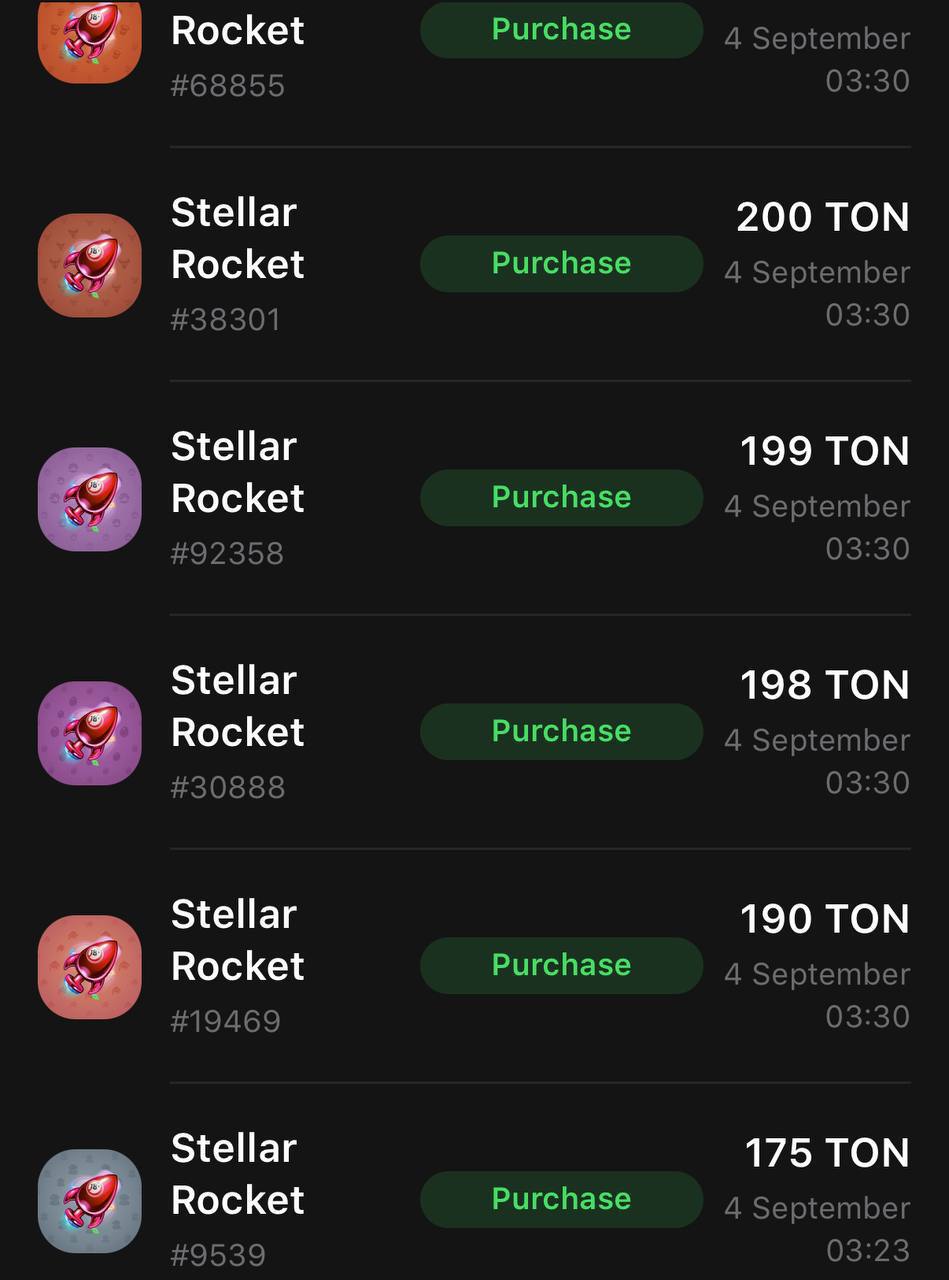The height and width of the screenshot is (1280, 949).
Task: Click Purchase badge for rocket #68855
Action: click(561, 30)
